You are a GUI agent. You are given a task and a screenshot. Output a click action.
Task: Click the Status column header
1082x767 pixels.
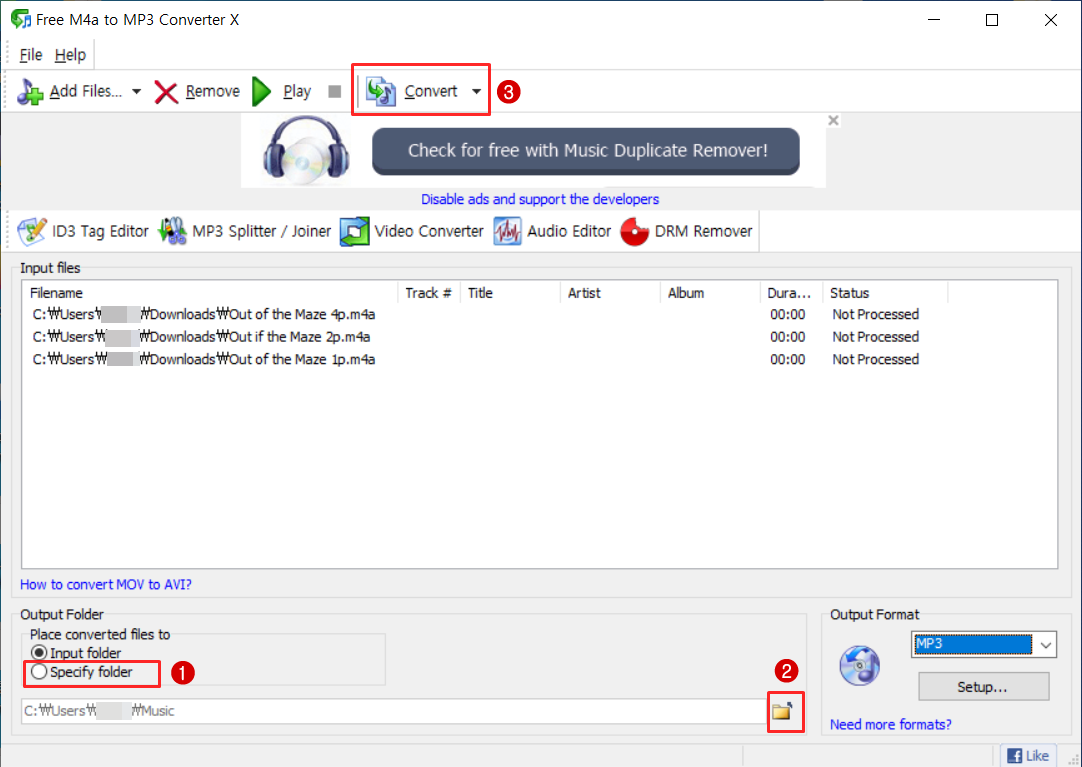pyautogui.click(x=885, y=293)
